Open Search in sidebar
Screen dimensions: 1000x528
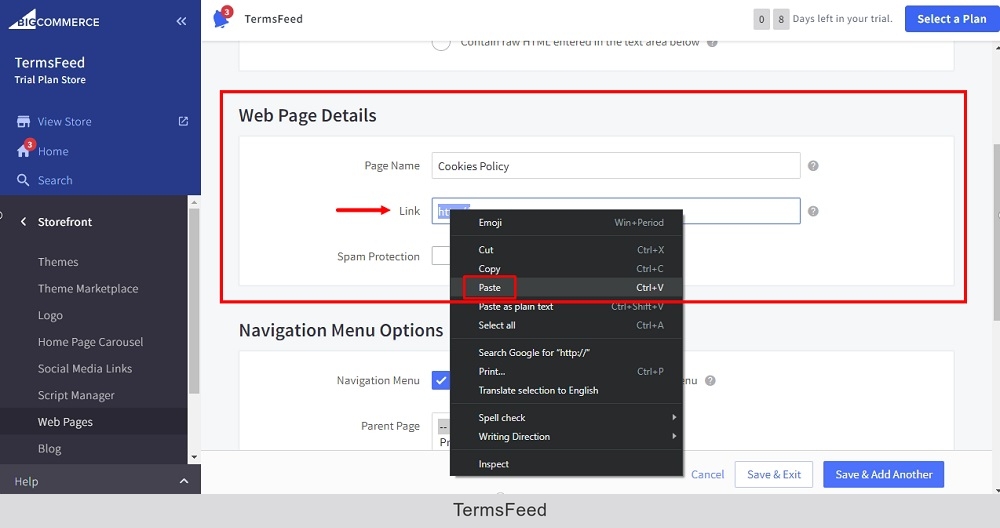(x=55, y=180)
